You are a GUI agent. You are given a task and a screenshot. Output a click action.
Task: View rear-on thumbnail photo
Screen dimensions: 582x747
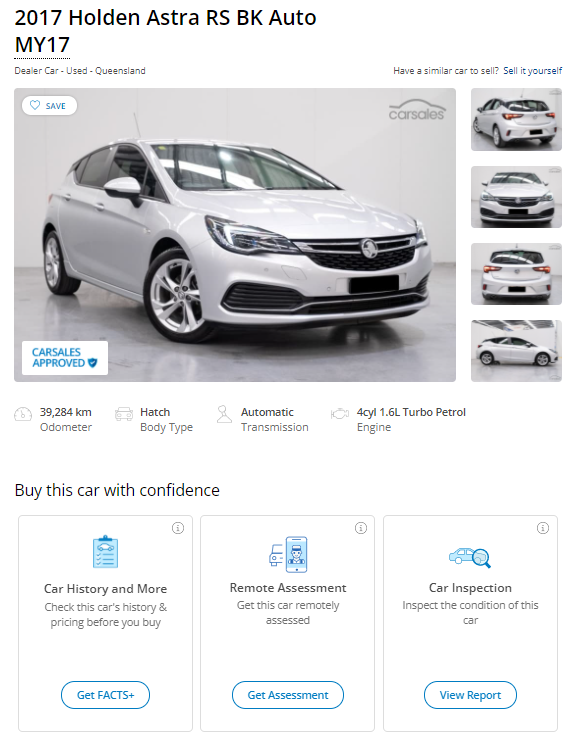coord(516,274)
